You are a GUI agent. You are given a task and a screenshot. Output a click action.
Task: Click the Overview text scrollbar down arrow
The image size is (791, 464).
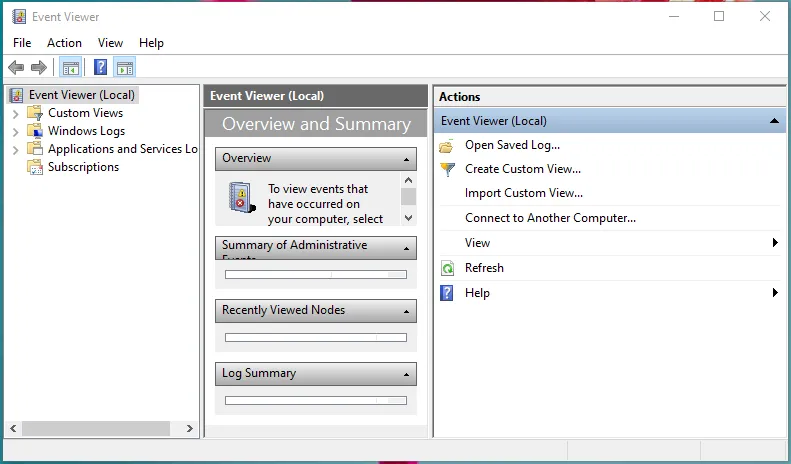[x=409, y=218]
